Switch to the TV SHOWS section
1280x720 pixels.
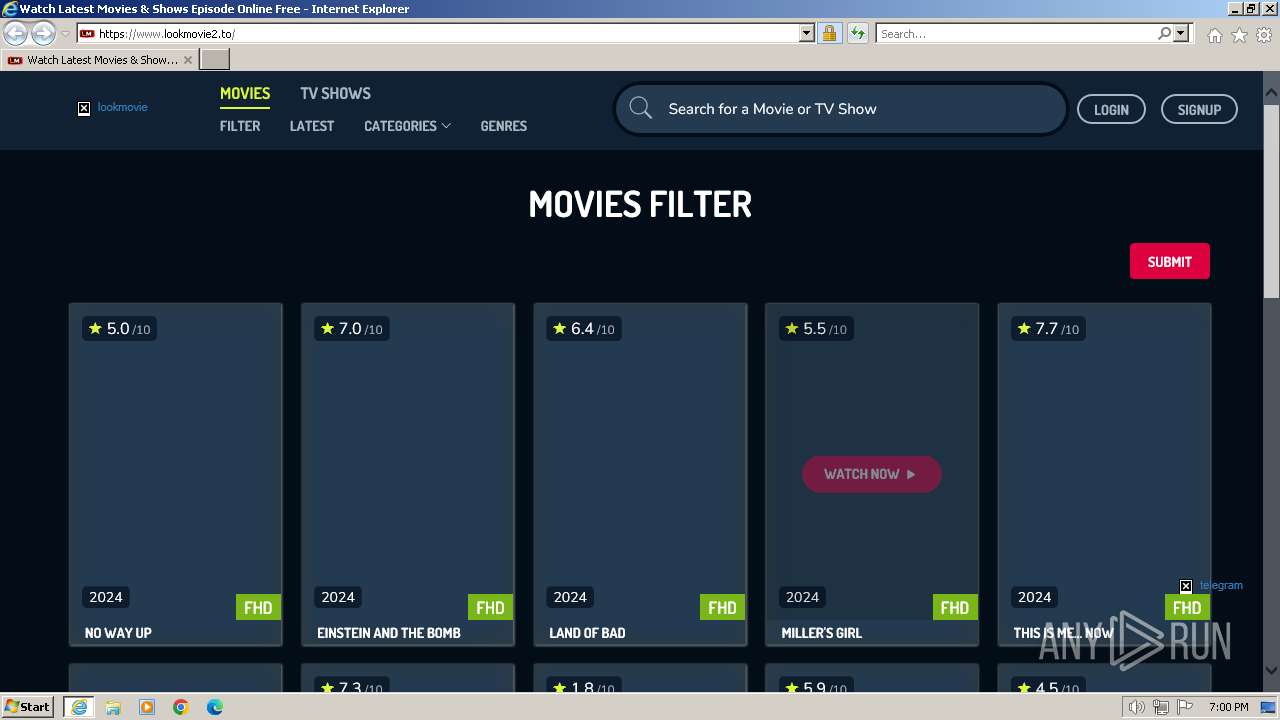(x=335, y=93)
